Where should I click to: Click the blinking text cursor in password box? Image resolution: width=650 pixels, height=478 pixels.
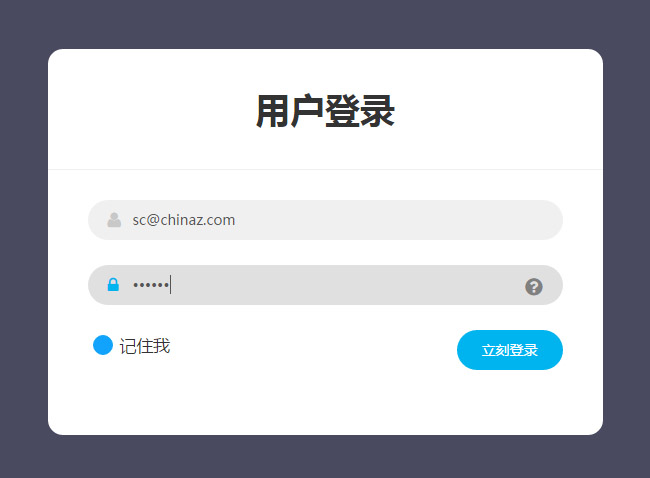point(170,285)
